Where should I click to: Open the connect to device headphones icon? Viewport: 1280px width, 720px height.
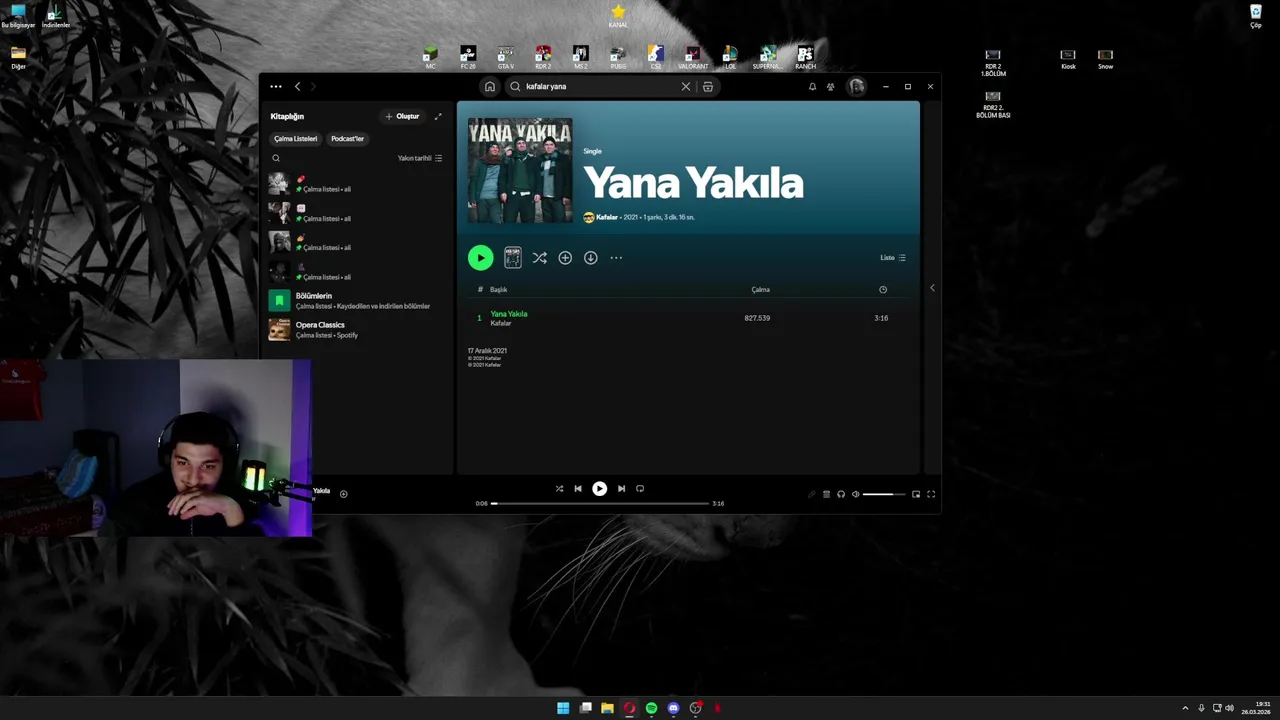[x=841, y=494]
